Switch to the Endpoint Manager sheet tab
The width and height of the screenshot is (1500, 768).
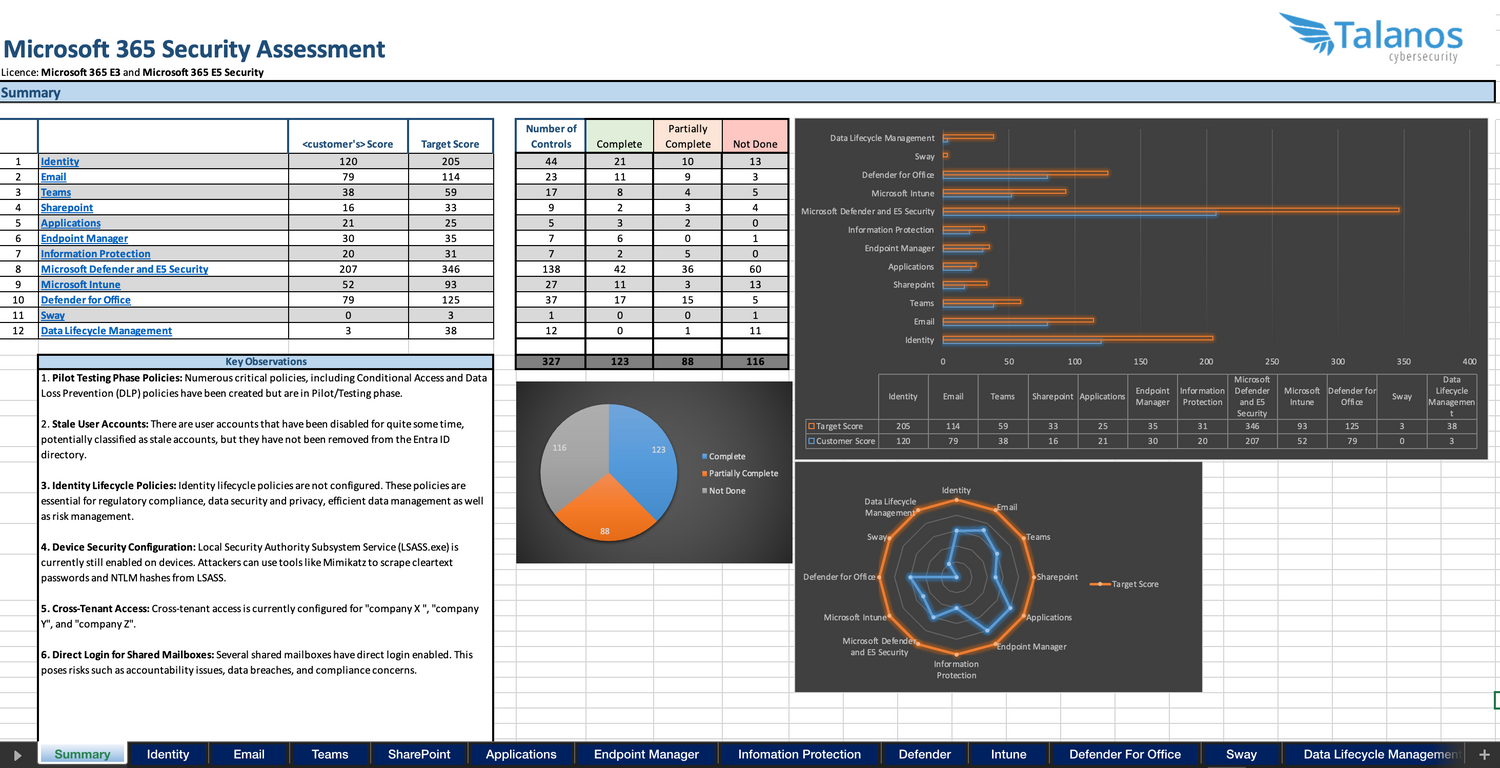click(x=646, y=755)
